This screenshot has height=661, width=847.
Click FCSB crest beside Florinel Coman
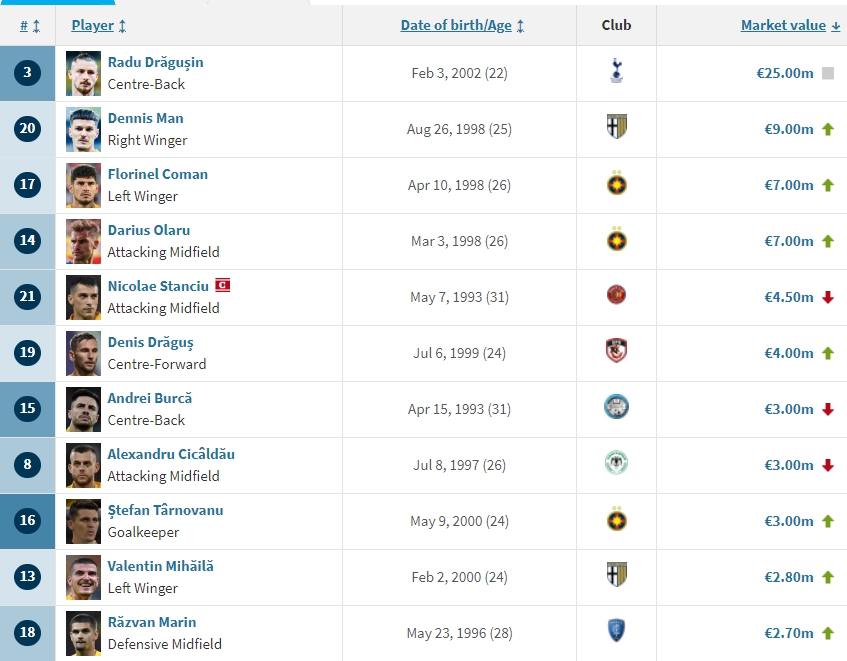click(x=616, y=185)
